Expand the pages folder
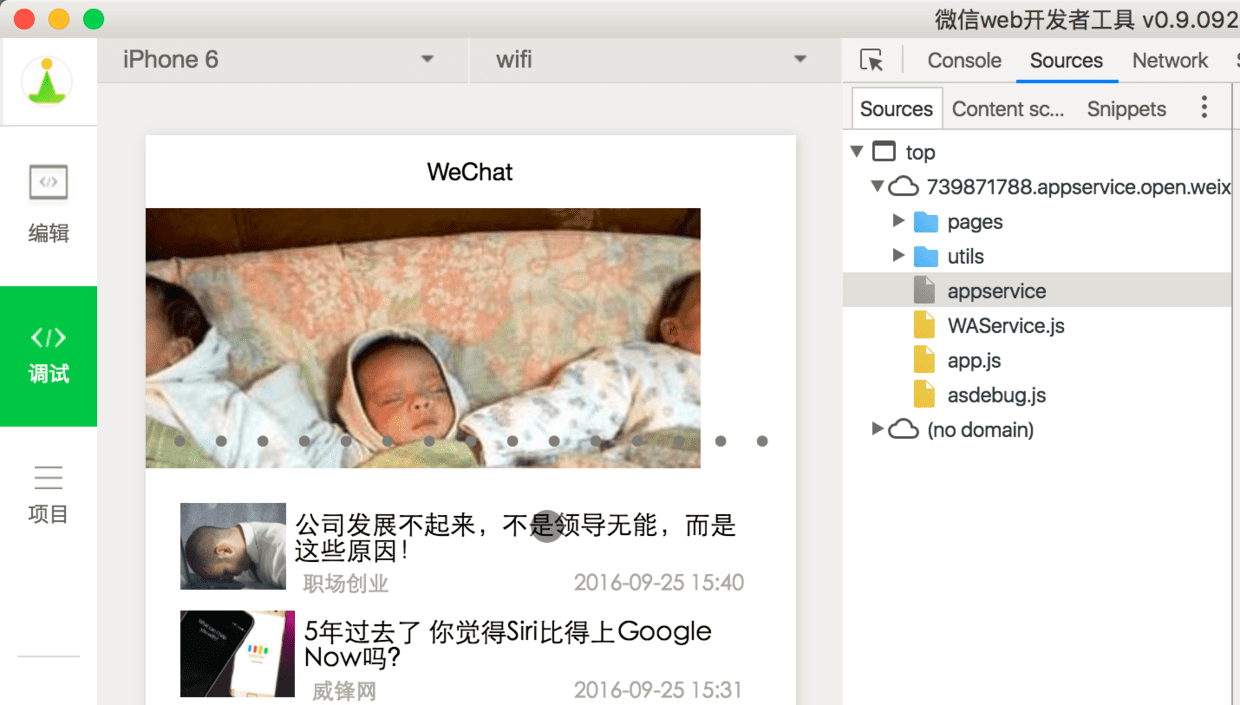 coord(898,221)
